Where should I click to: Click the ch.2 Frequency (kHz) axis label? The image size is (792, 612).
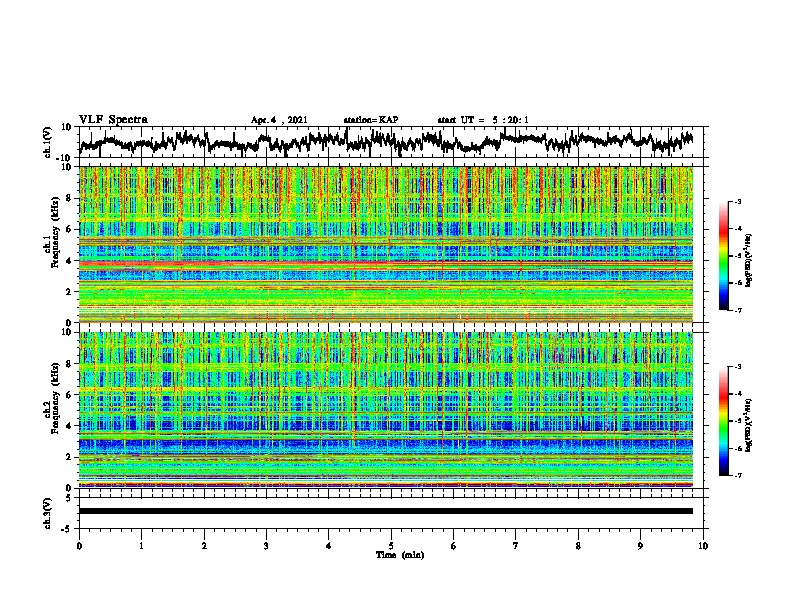tap(51, 398)
